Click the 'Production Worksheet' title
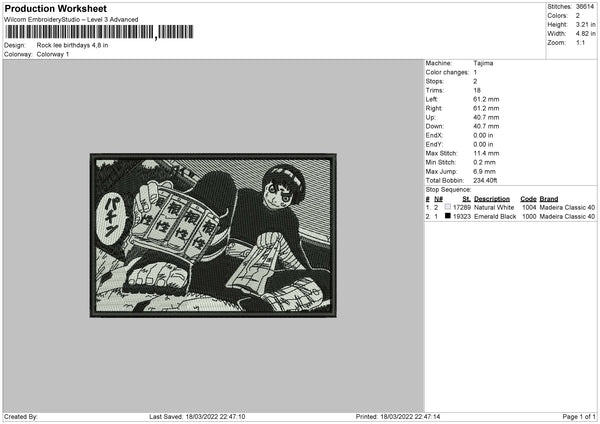This screenshot has width=600, height=424. (55, 8)
